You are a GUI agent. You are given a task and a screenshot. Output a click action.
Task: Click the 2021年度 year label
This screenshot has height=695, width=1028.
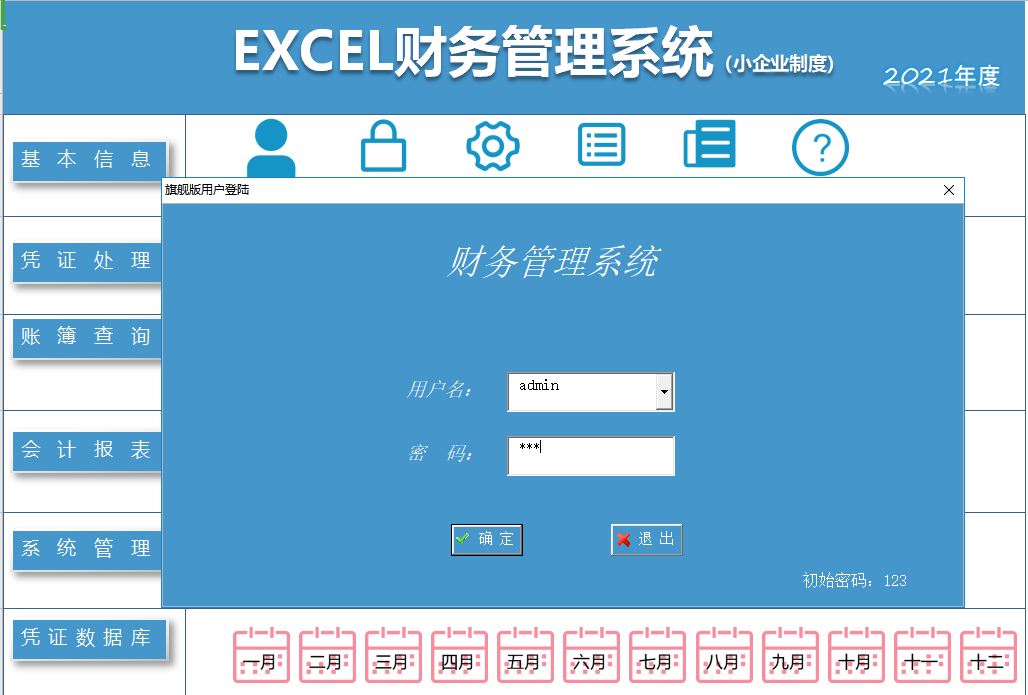(x=941, y=77)
